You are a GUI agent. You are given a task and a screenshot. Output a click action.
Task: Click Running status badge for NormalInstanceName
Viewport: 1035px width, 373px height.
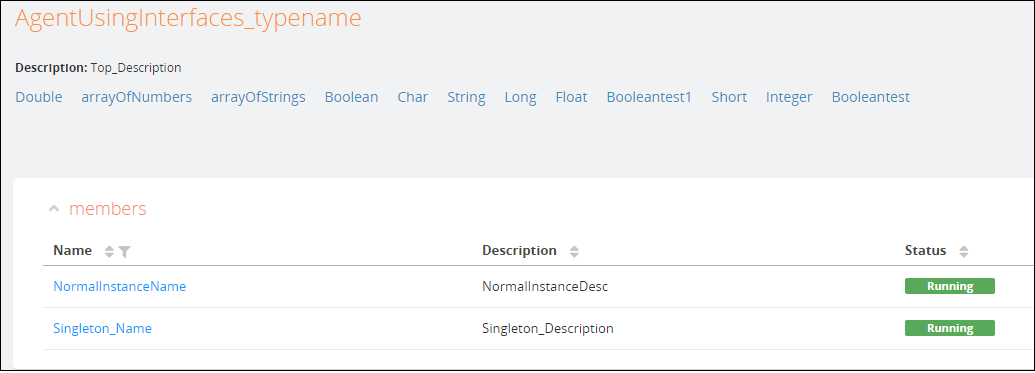pyautogui.click(x=949, y=287)
